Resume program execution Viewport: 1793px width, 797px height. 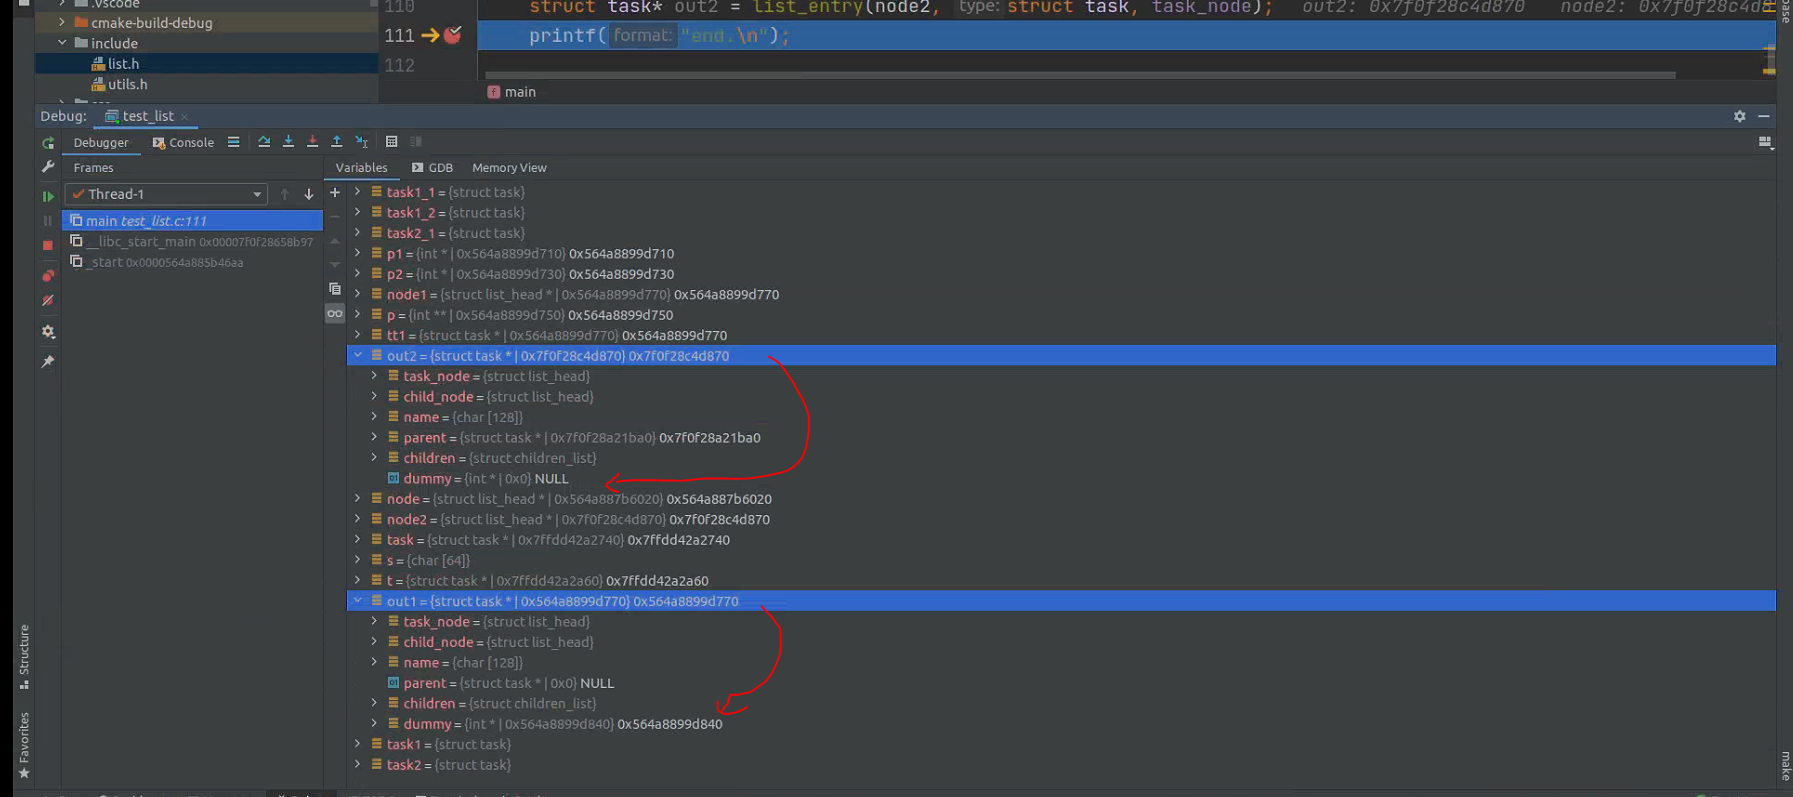point(48,196)
